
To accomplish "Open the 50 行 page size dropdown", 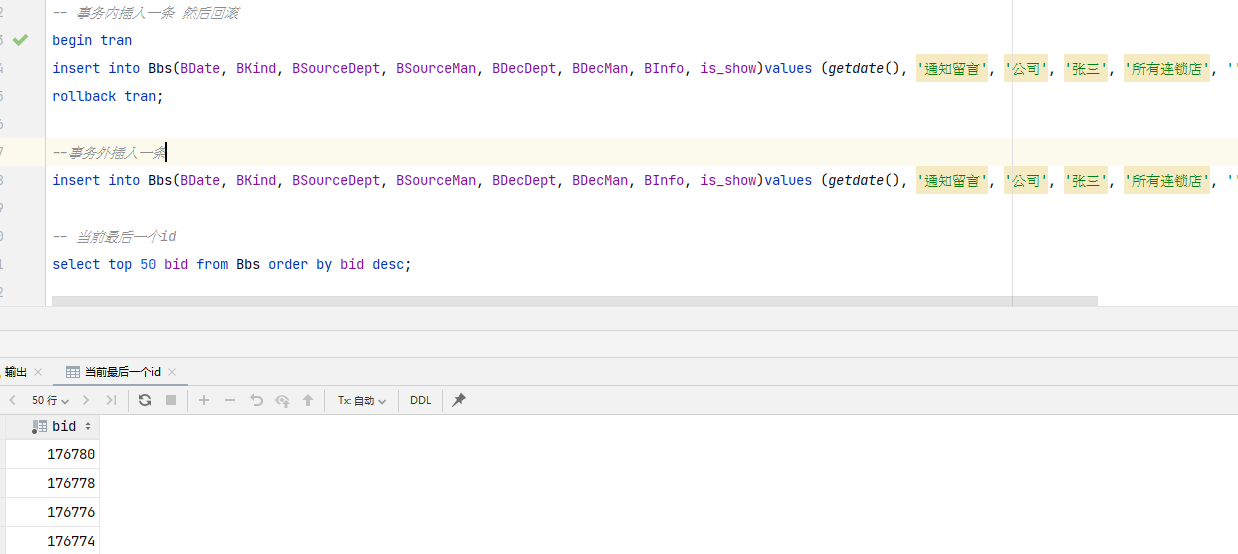I will [50, 400].
